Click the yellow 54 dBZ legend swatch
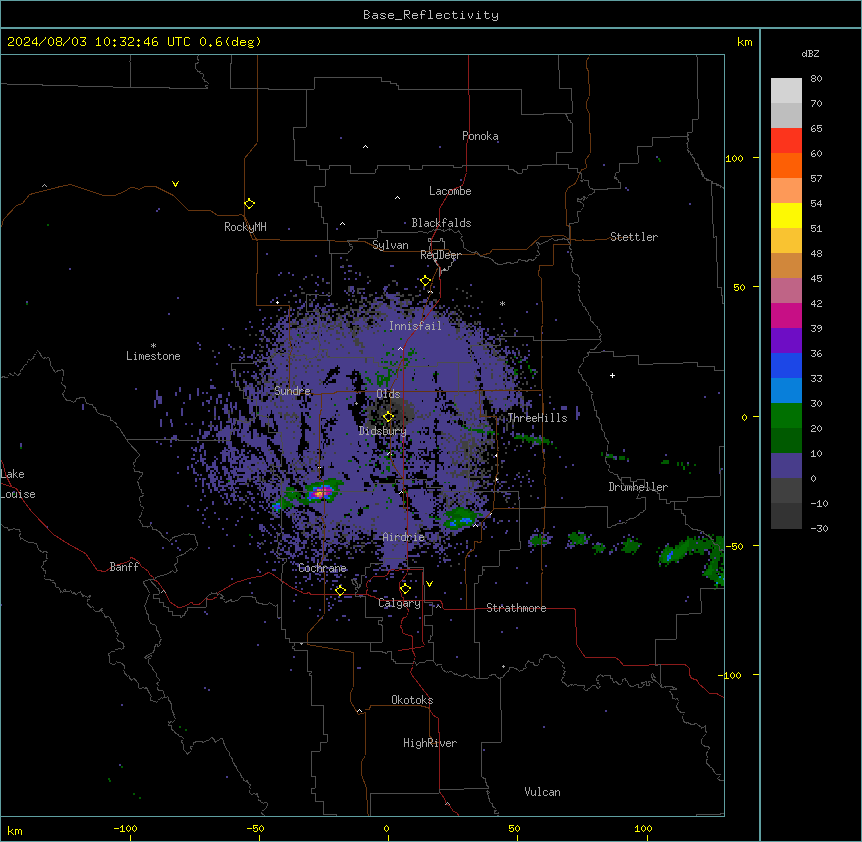 click(x=786, y=215)
